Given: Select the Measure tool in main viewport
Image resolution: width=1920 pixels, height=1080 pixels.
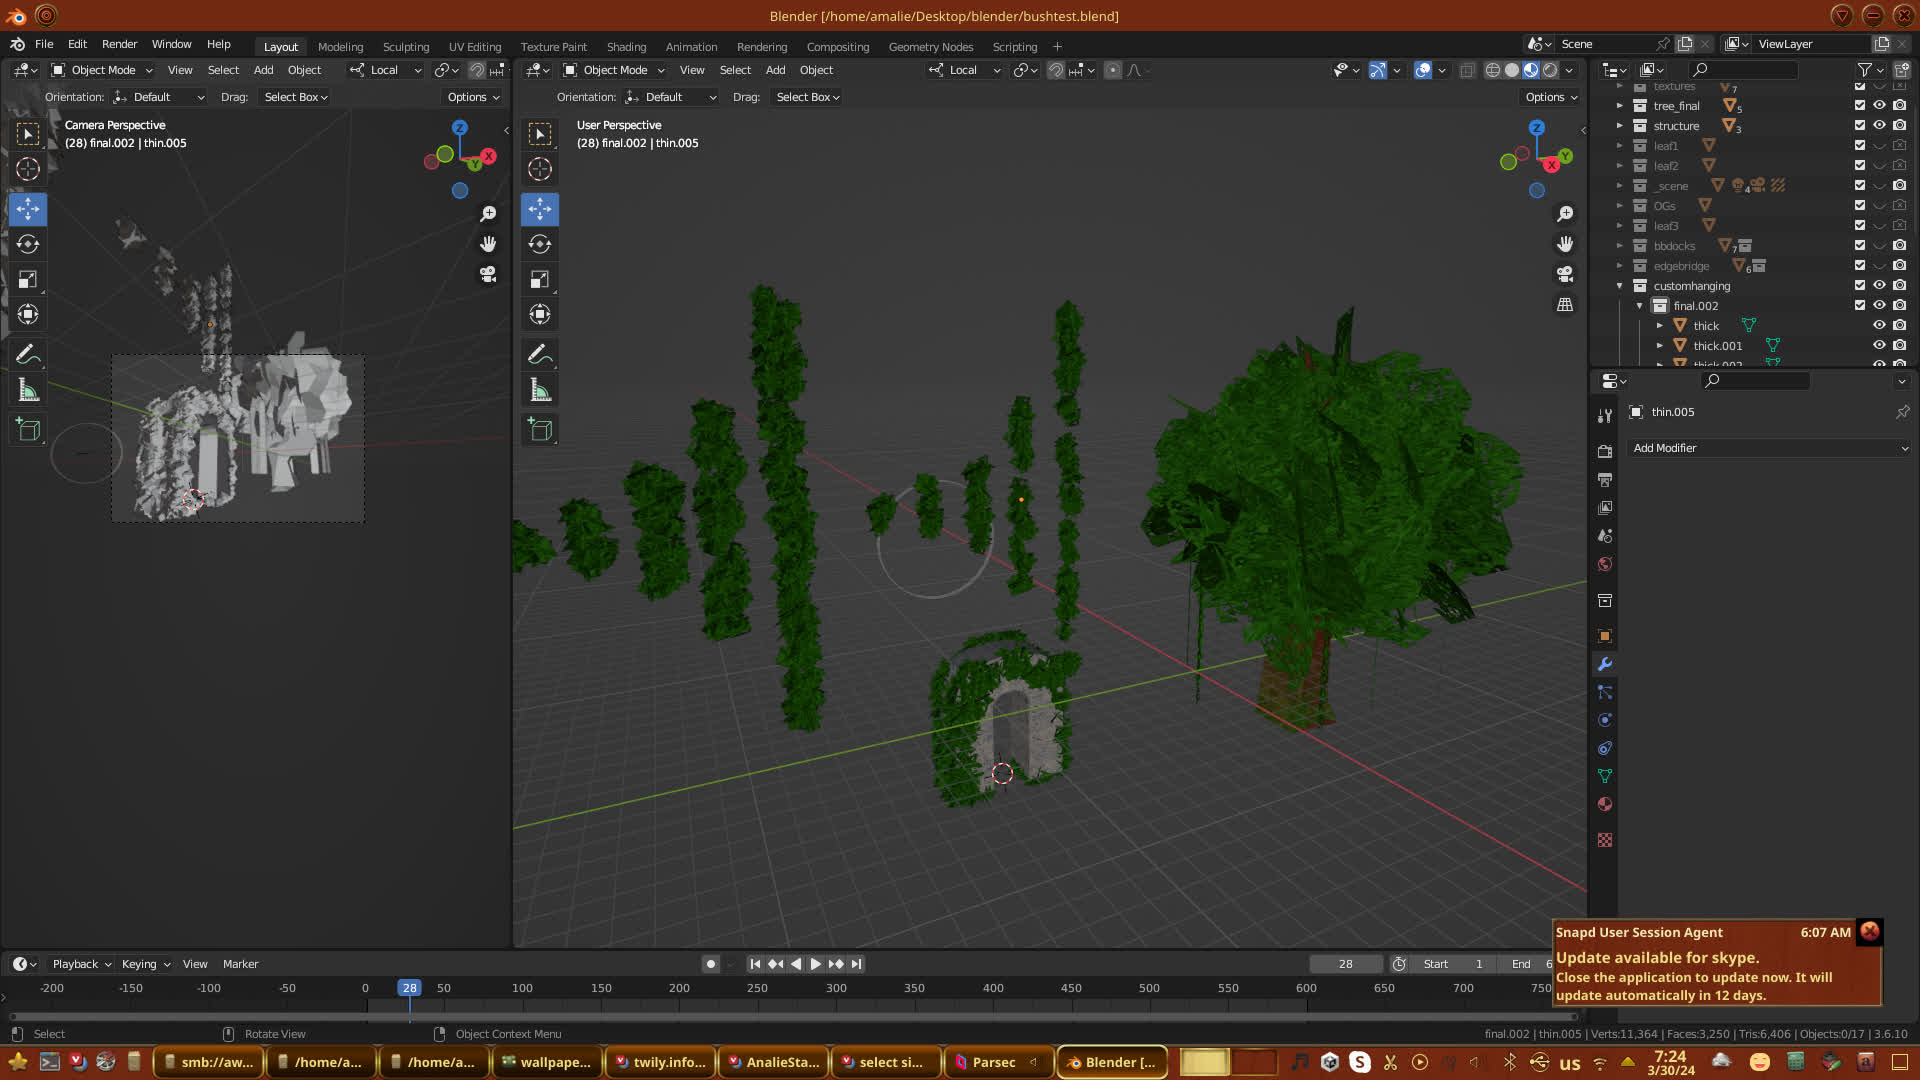Looking at the screenshot, I should tap(540, 390).
